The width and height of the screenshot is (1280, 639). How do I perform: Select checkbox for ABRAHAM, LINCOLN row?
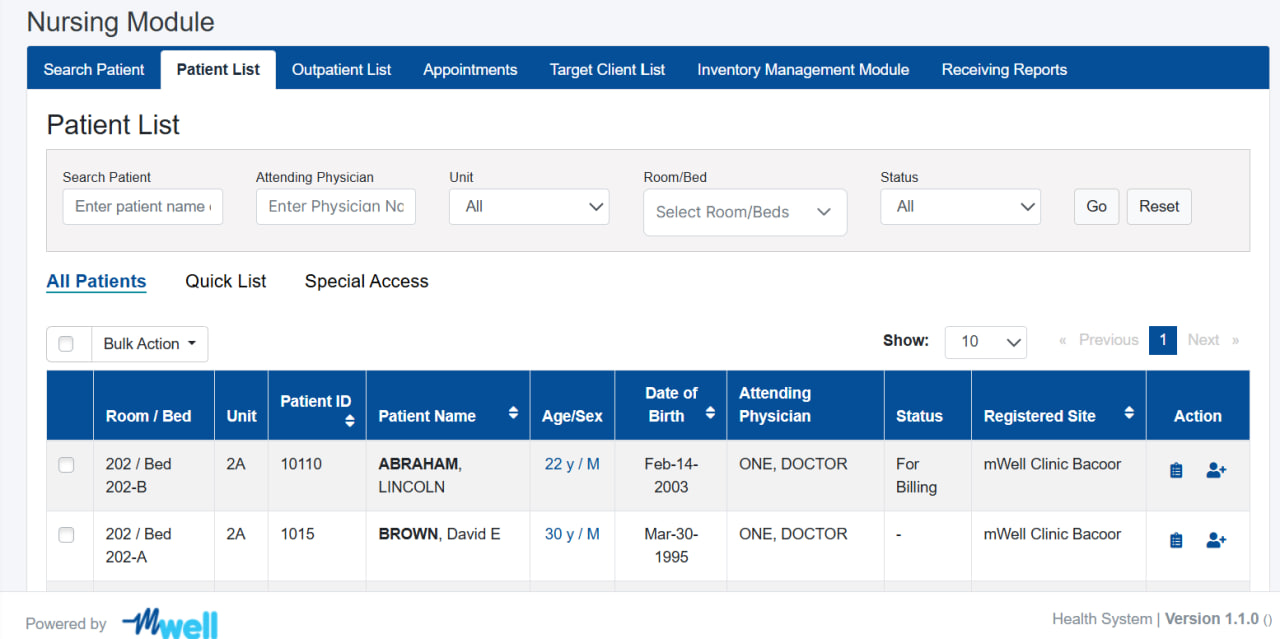tap(66, 465)
